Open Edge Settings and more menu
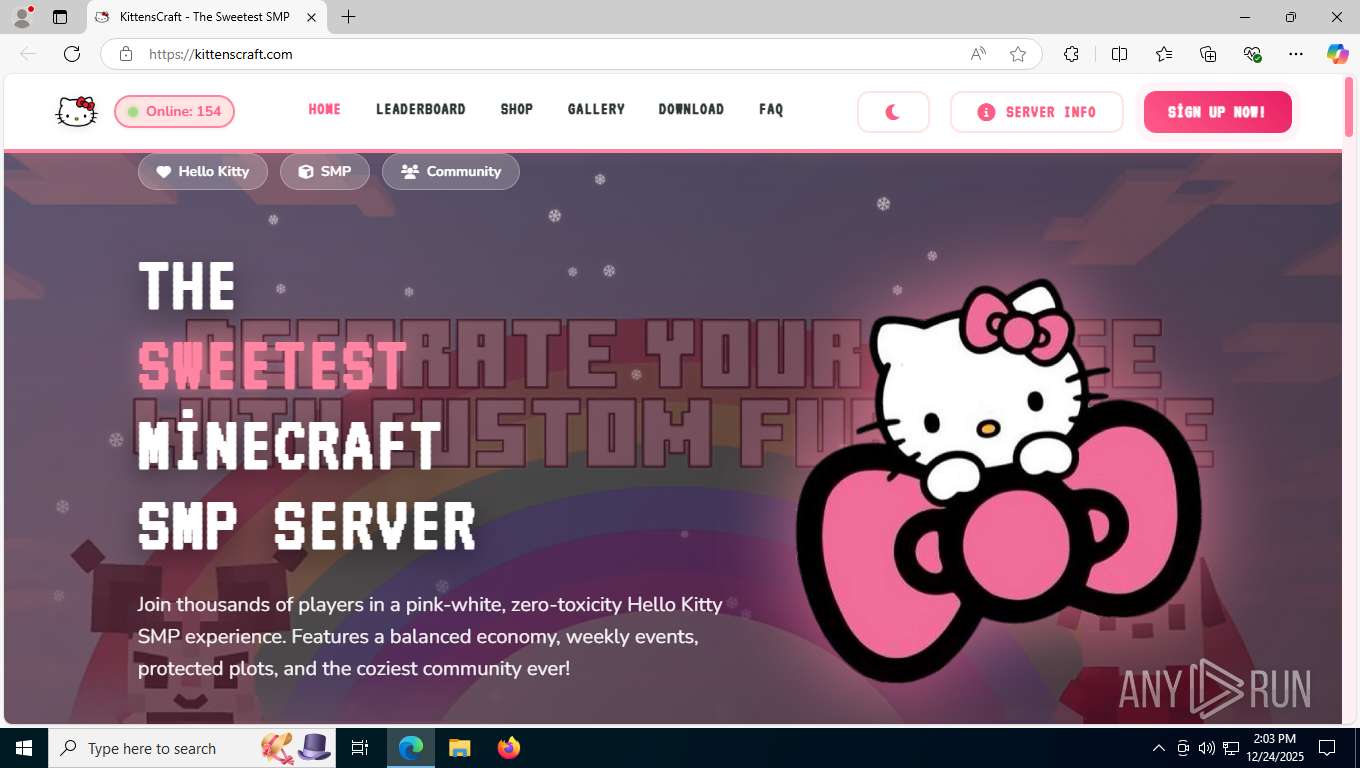1360x768 pixels. pyautogui.click(x=1296, y=54)
